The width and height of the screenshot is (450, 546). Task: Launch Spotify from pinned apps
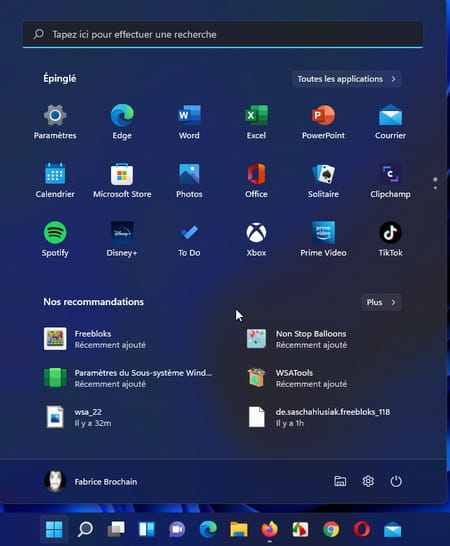pyautogui.click(x=55, y=239)
